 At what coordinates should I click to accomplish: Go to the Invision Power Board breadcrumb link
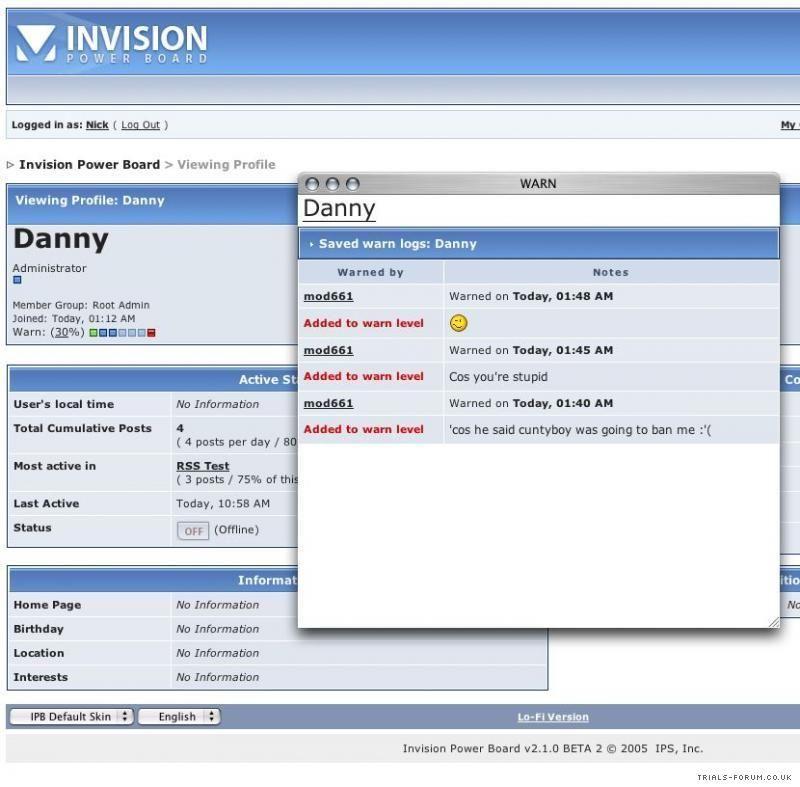[x=89, y=165]
